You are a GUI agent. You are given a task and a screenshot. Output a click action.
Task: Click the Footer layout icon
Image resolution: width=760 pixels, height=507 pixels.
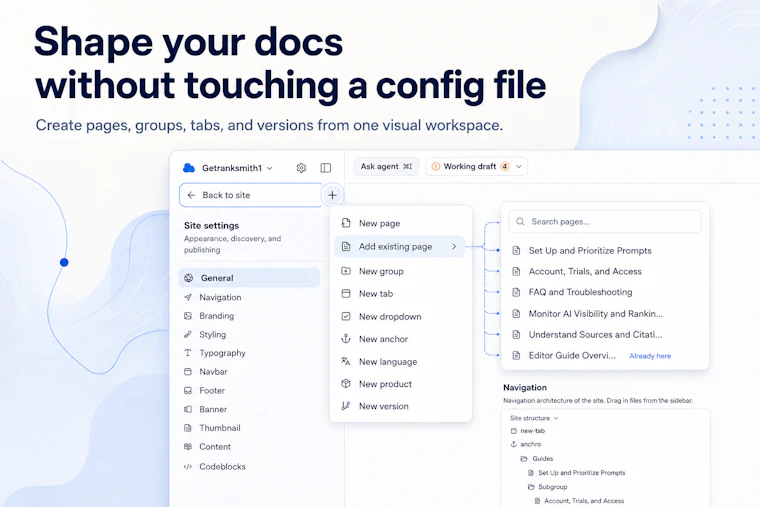pyautogui.click(x=188, y=390)
